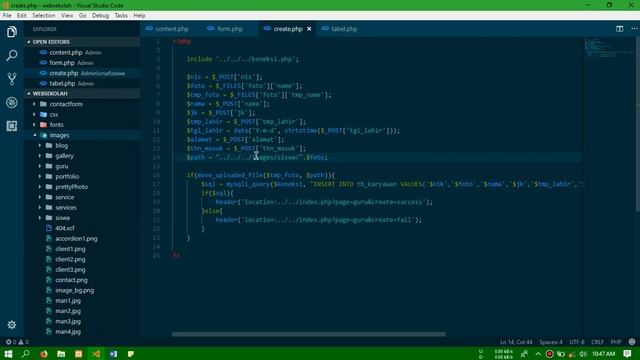Open the editor More Actions ellipsis
640x360 pixels.
click(634, 29)
